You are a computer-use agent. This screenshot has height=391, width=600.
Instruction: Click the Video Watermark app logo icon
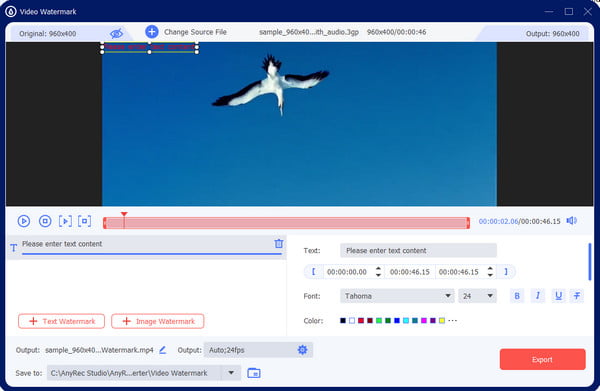(11, 11)
